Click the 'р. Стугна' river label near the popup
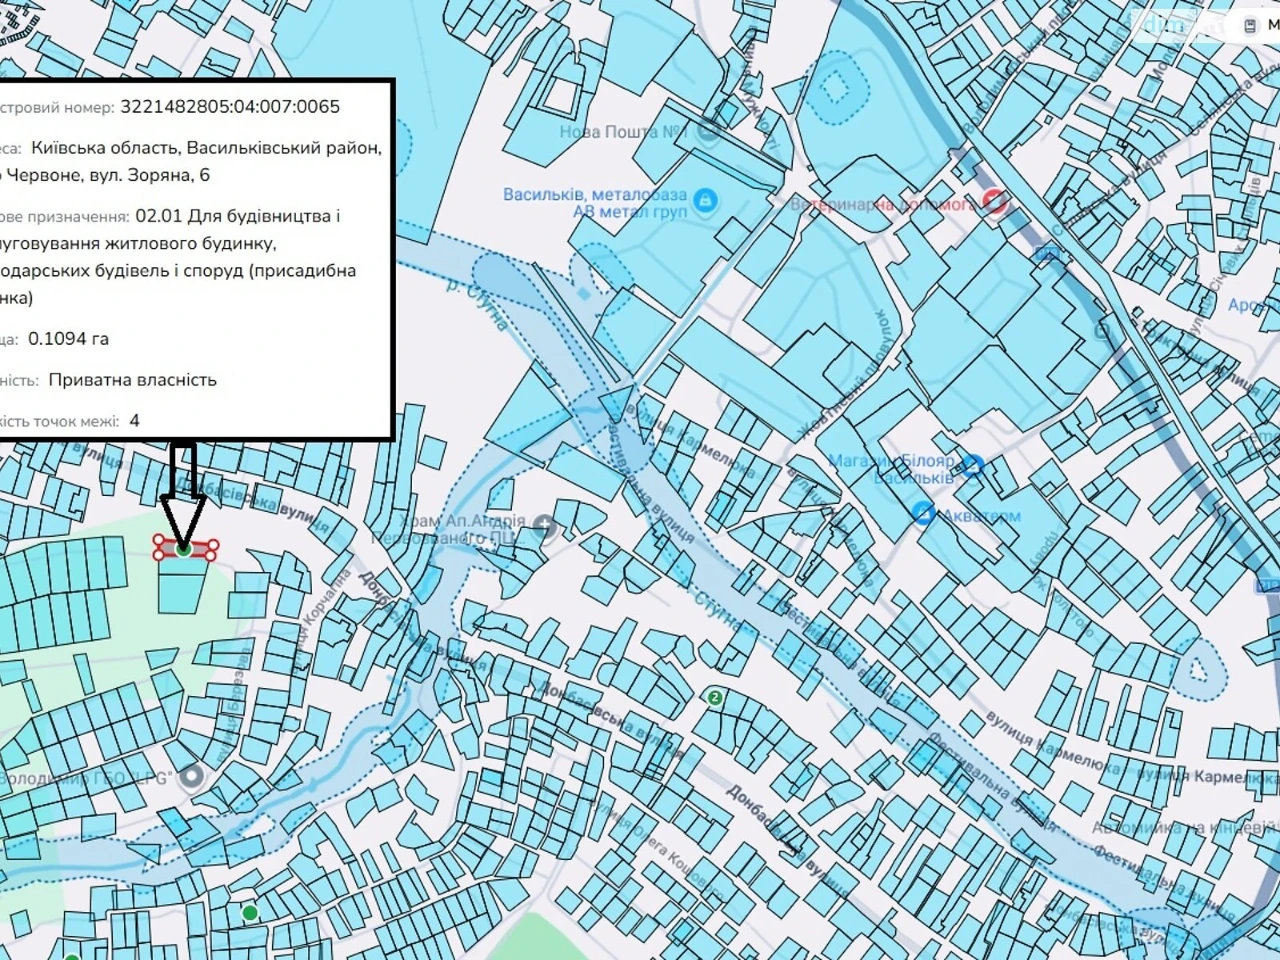The width and height of the screenshot is (1280, 960). [x=477, y=303]
